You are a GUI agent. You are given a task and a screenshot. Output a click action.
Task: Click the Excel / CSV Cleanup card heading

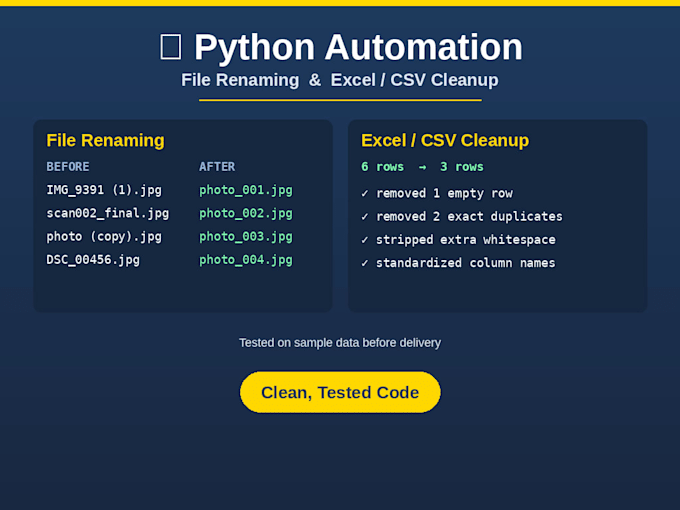click(445, 141)
